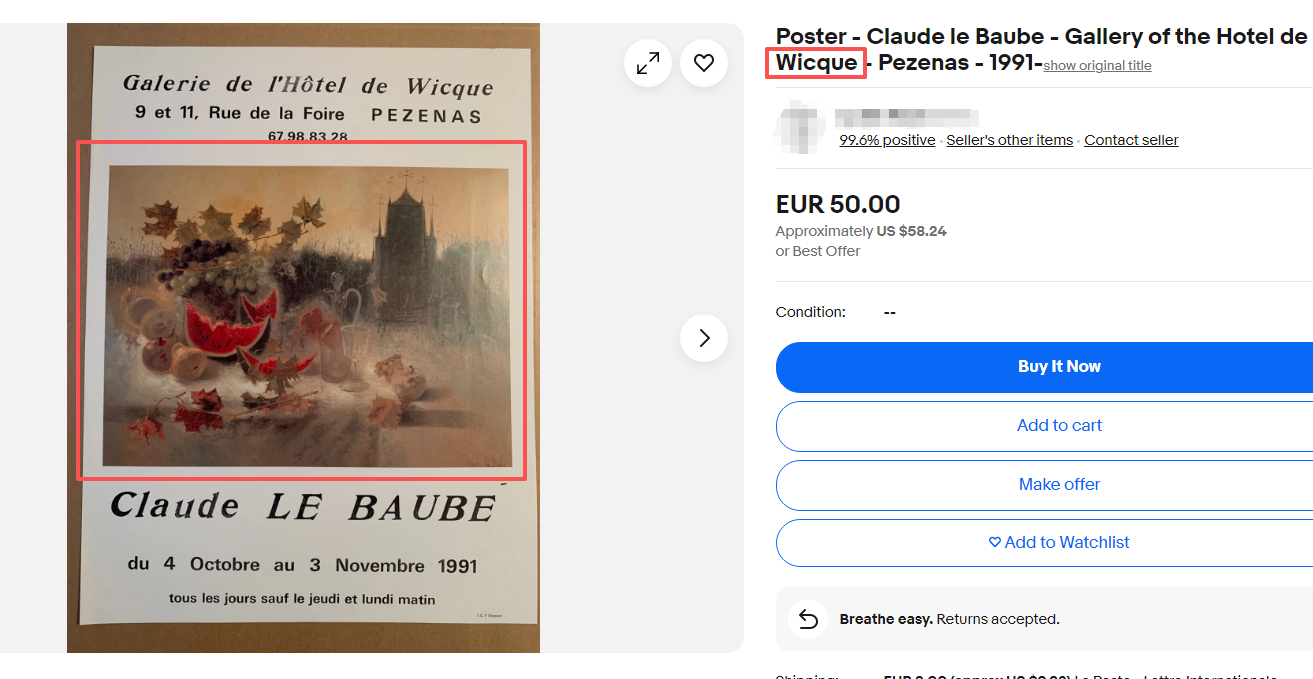Viewport: 1313px width, 679px height.
Task: Expand the poster image to fullscreen
Action: (648, 63)
